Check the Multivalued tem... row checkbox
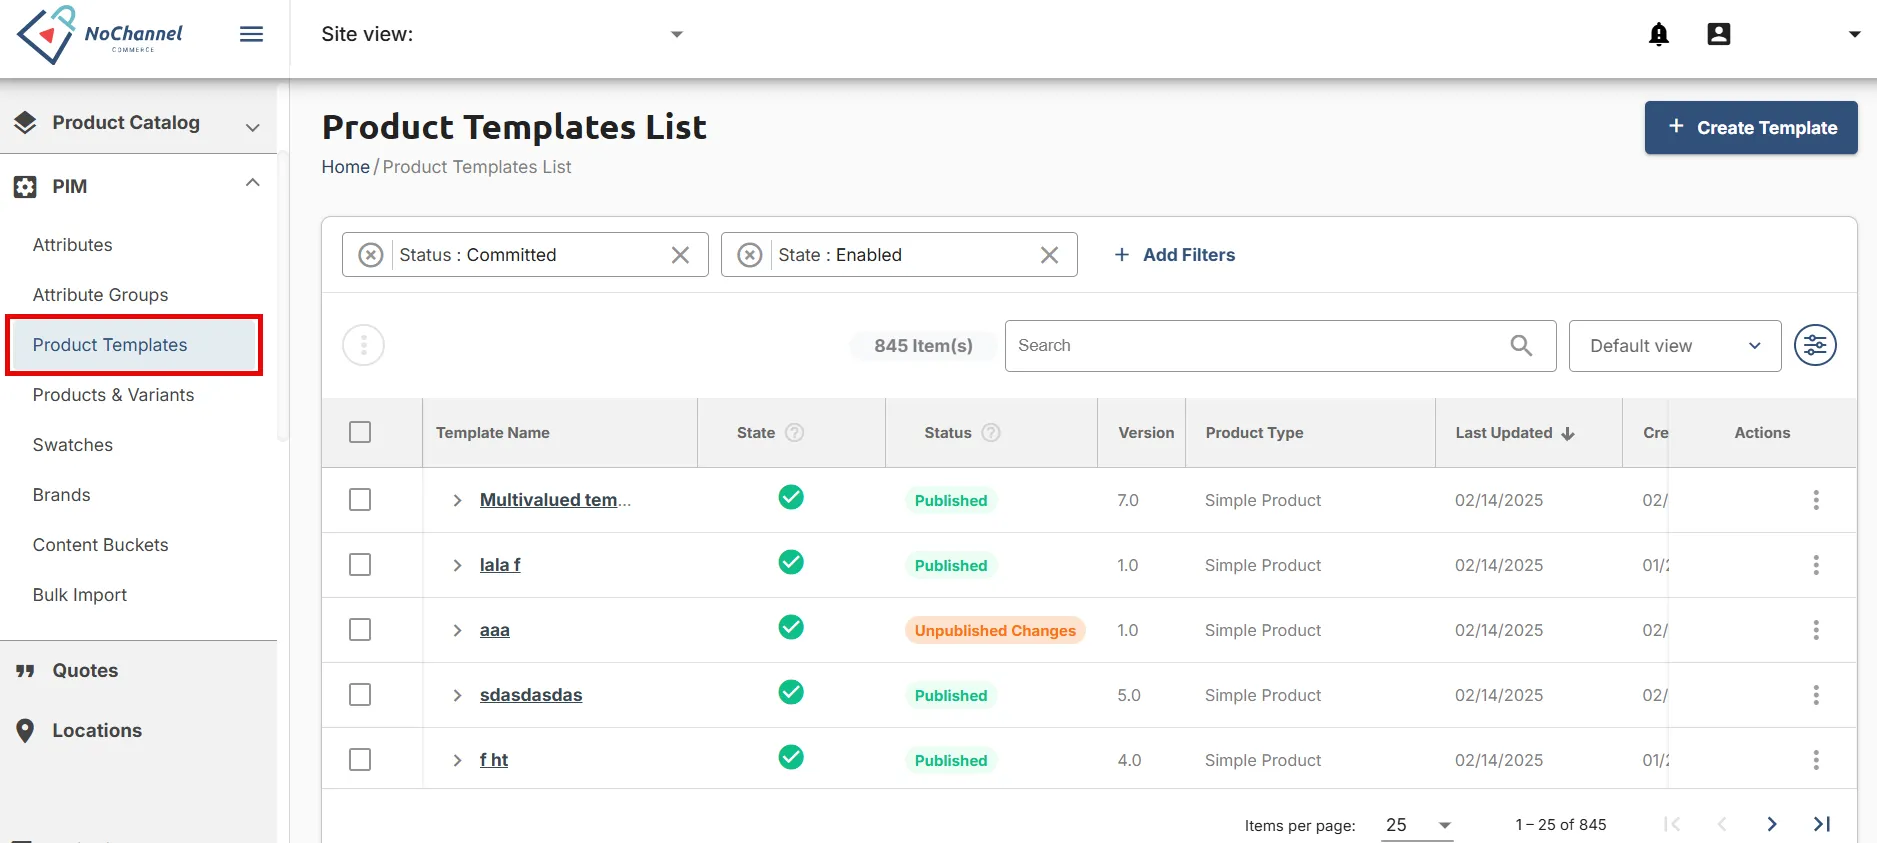 click(x=360, y=500)
